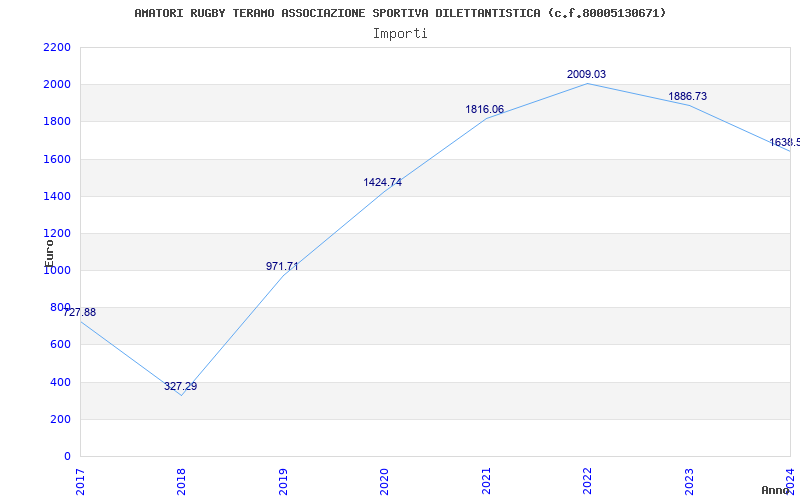This screenshot has width=800, height=500.
Task: Click the y-axis value 2000
Action: click(x=57, y=85)
